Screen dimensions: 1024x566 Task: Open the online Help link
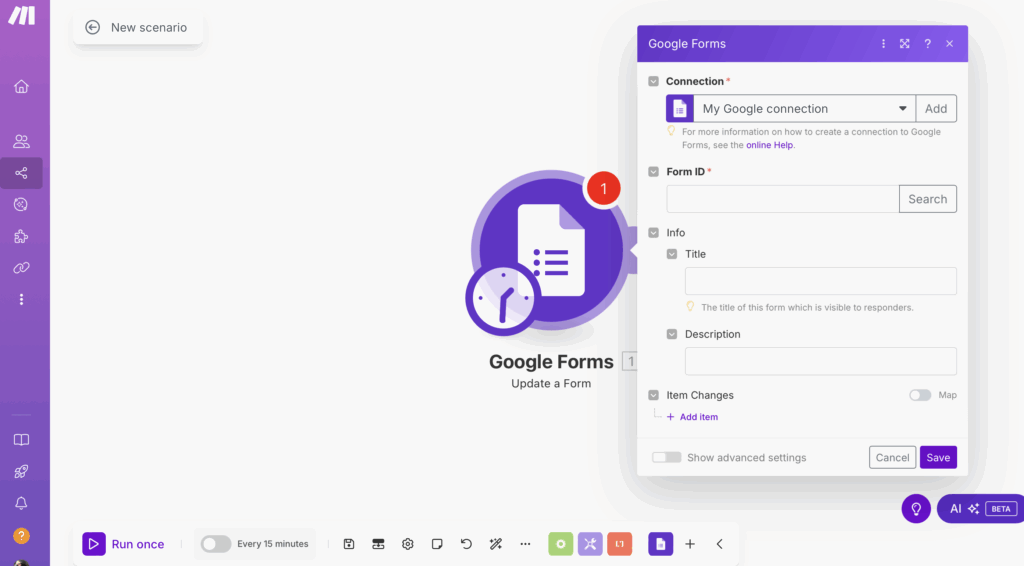769,145
